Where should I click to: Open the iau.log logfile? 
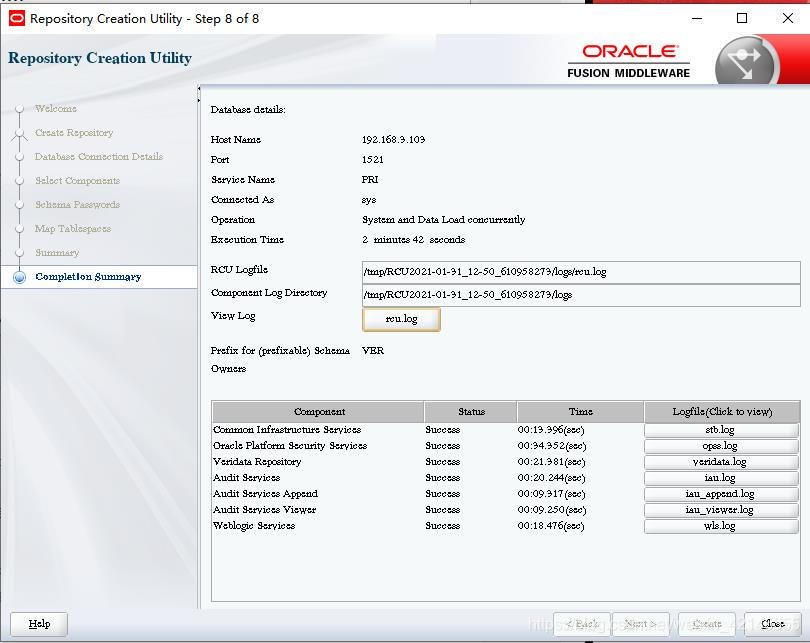click(x=721, y=478)
